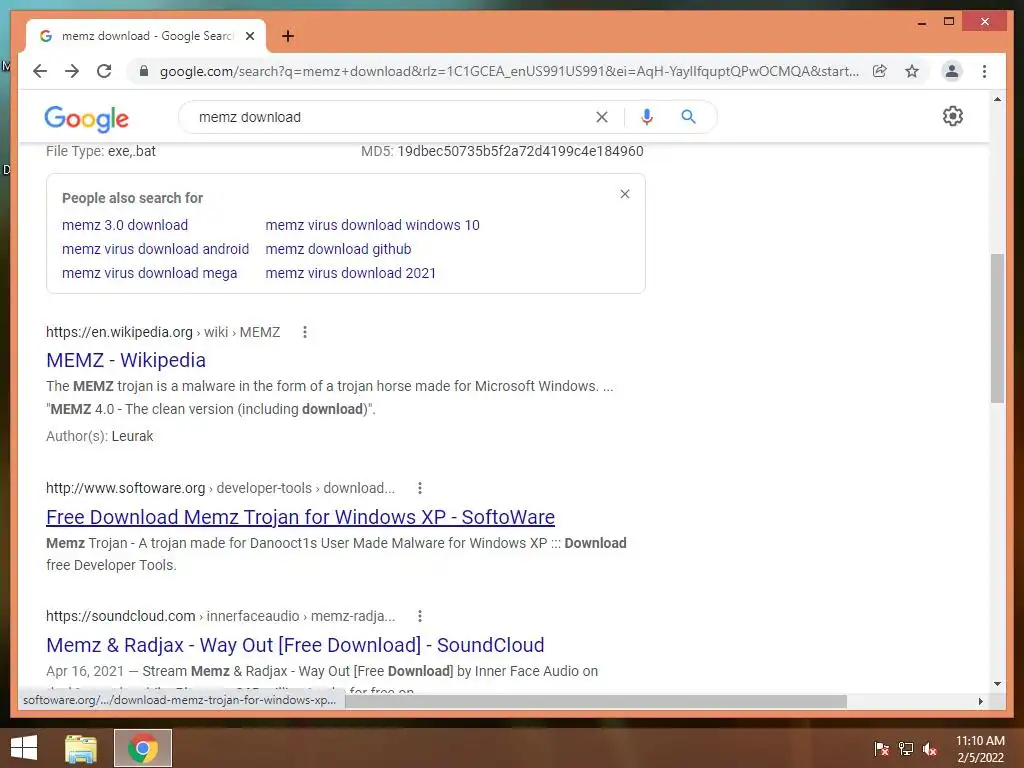Search memz virus download mega
The height and width of the screenshot is (768, 1024).
[150, 273]
